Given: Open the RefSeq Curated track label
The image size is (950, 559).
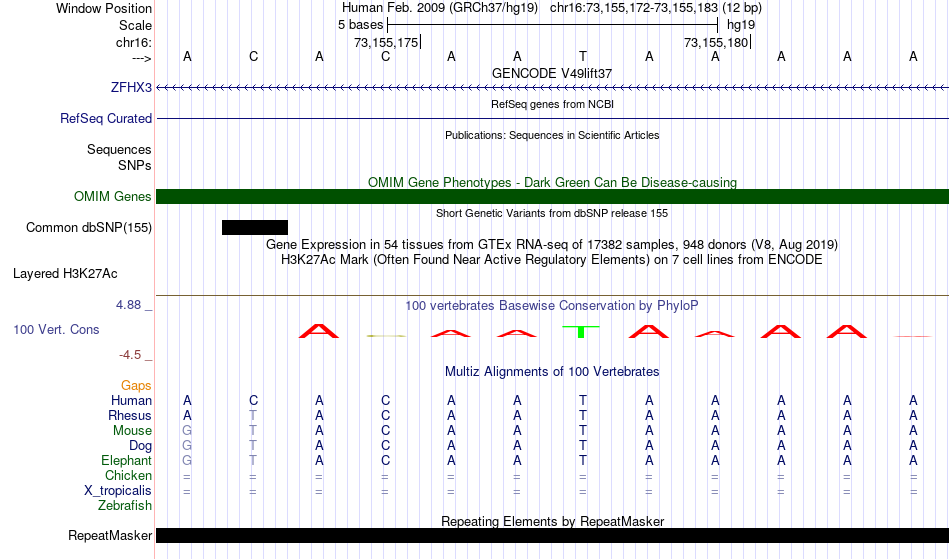Looking at the screenshot, I should click(x=106, y=119).
